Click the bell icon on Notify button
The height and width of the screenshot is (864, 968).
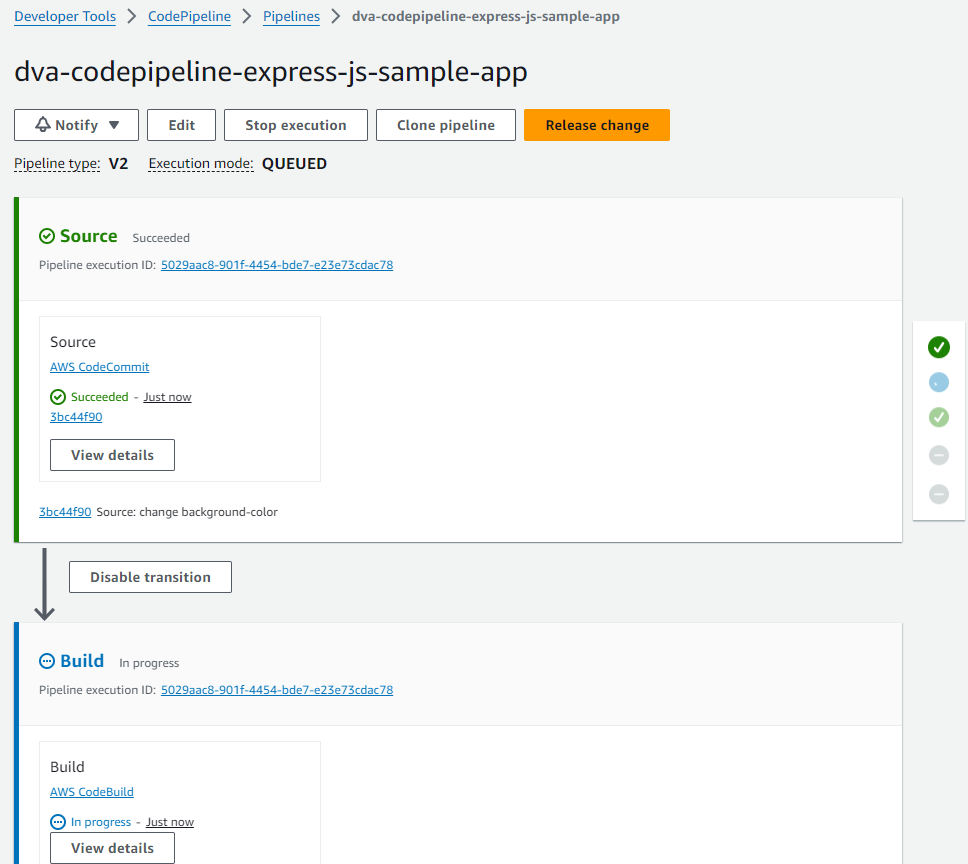[43, 125]
